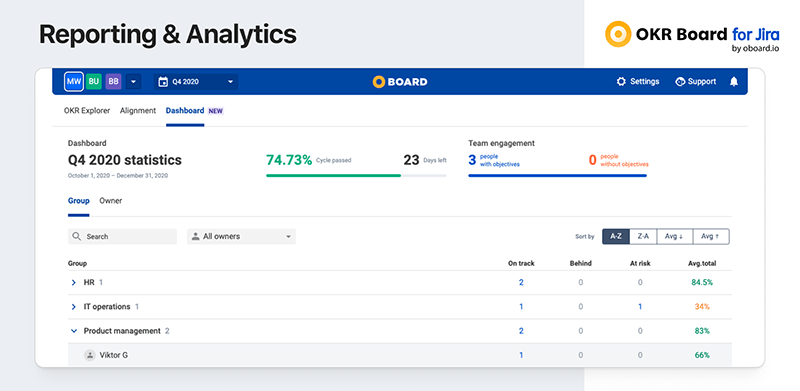The height and width of the screenshot is (391, 800).
Task: Sort by Avg ascending
Action: 711,236
